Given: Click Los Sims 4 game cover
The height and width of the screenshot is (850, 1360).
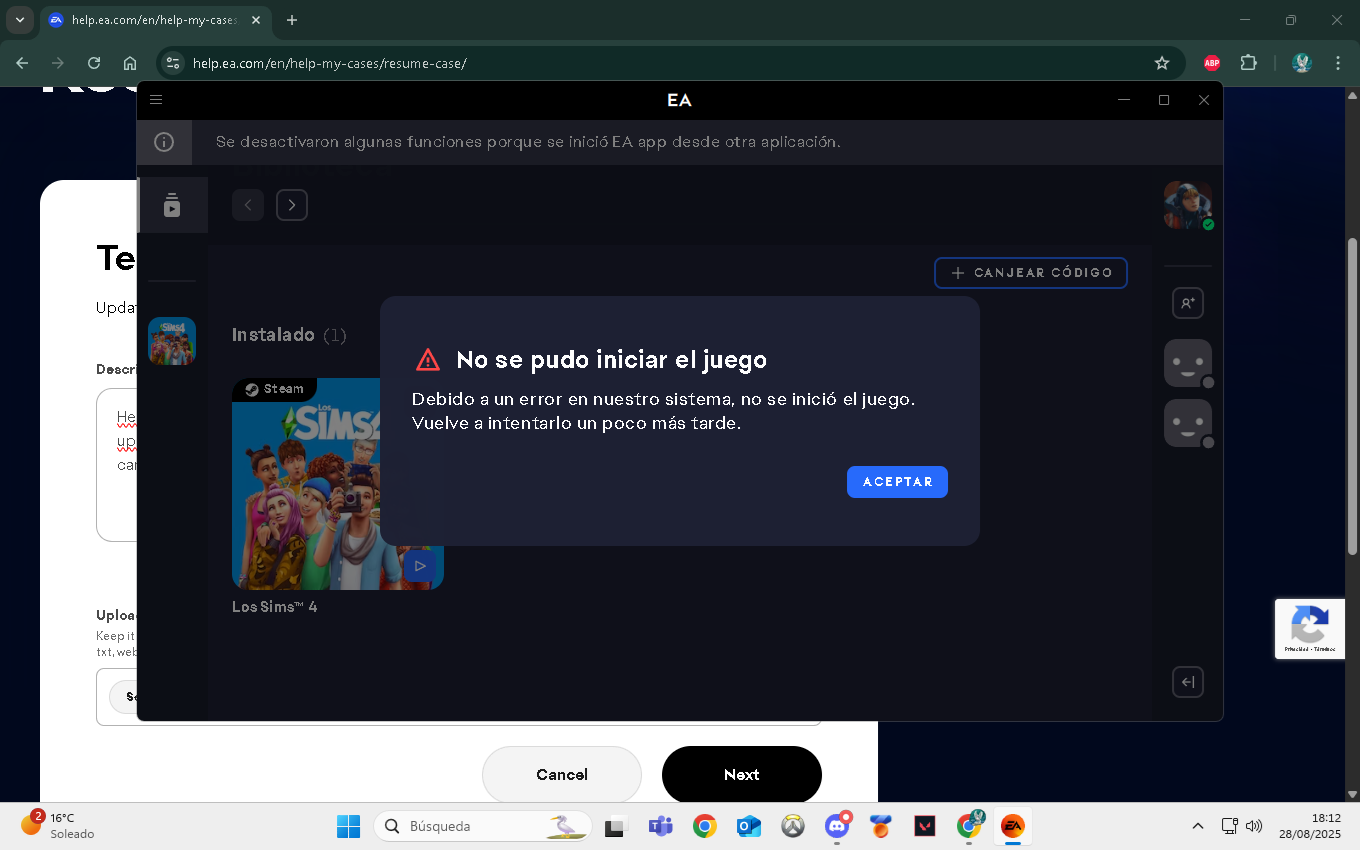Looking at the screenshot, I should point(338,484).
